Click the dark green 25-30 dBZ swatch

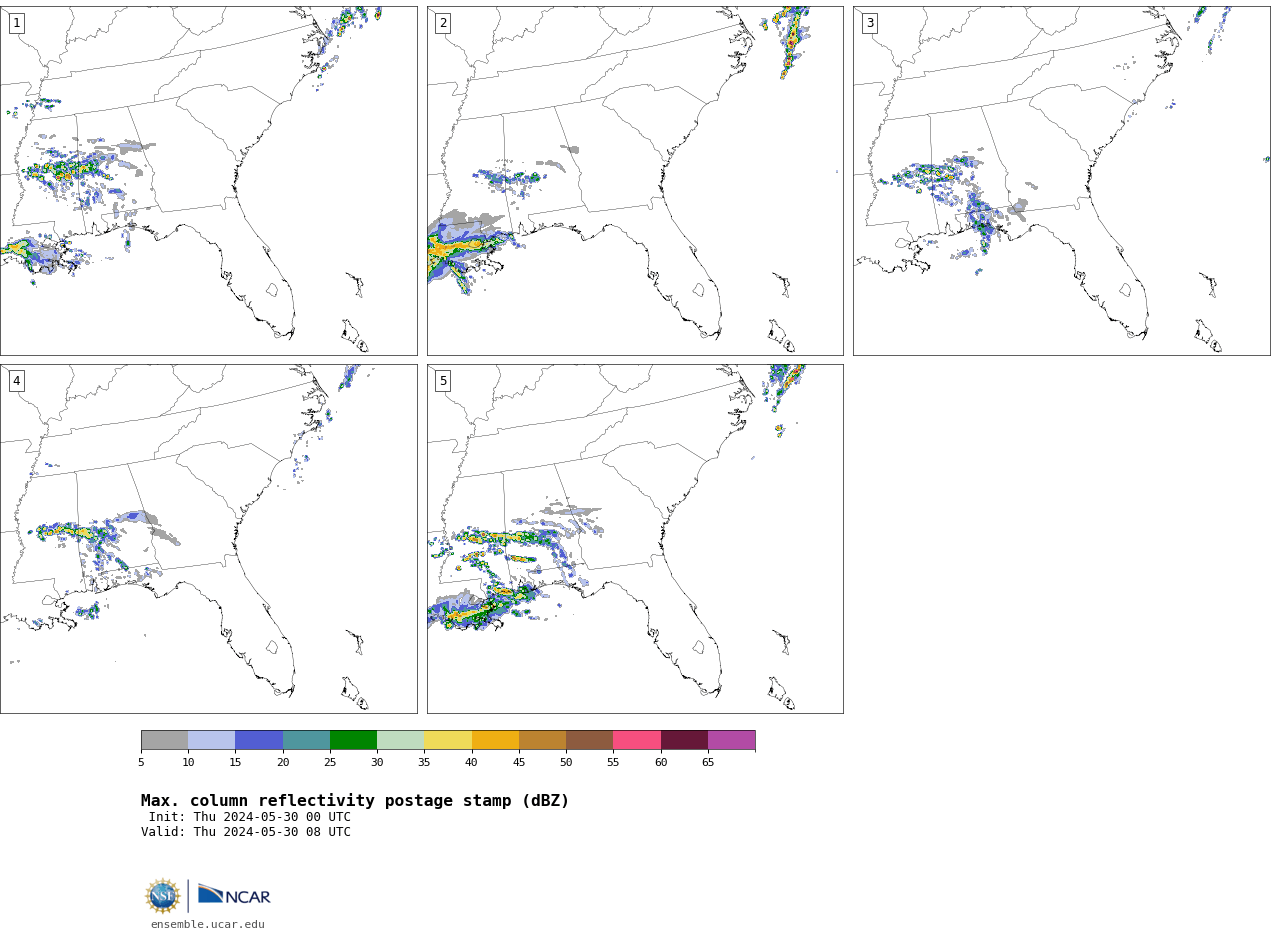tap(353, 740)
